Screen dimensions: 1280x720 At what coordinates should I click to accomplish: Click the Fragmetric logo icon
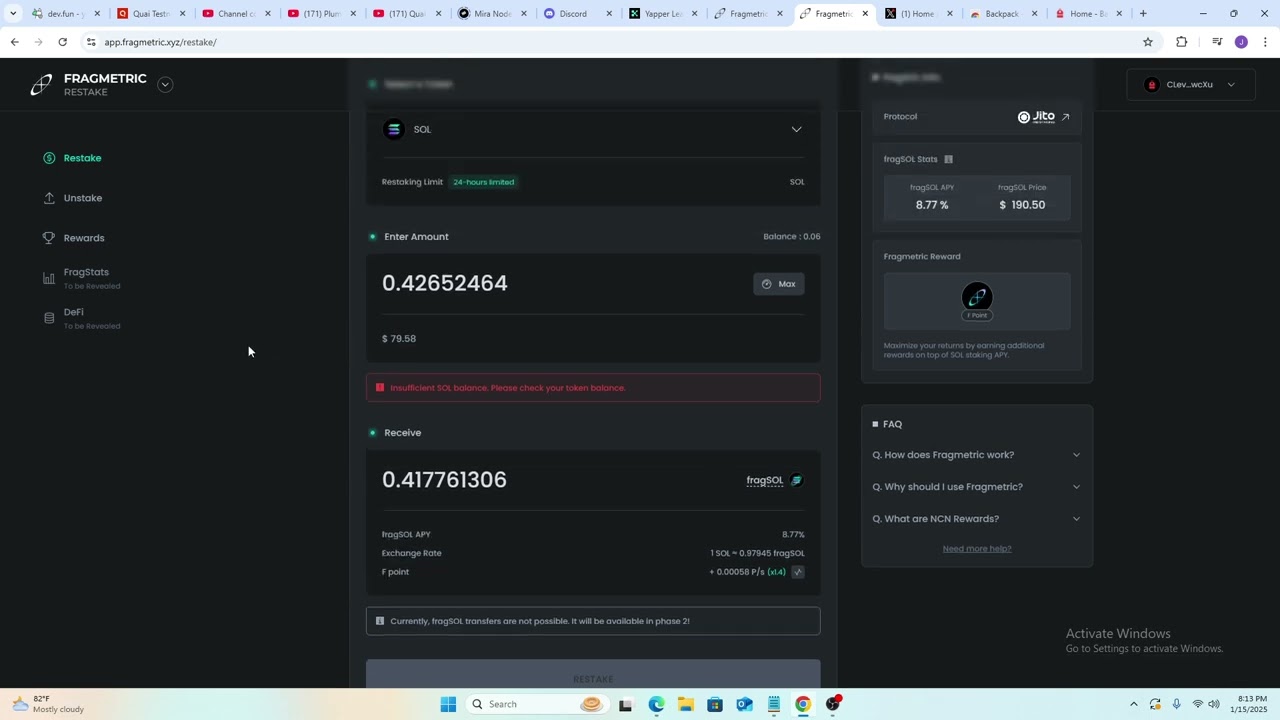point(41,85)
